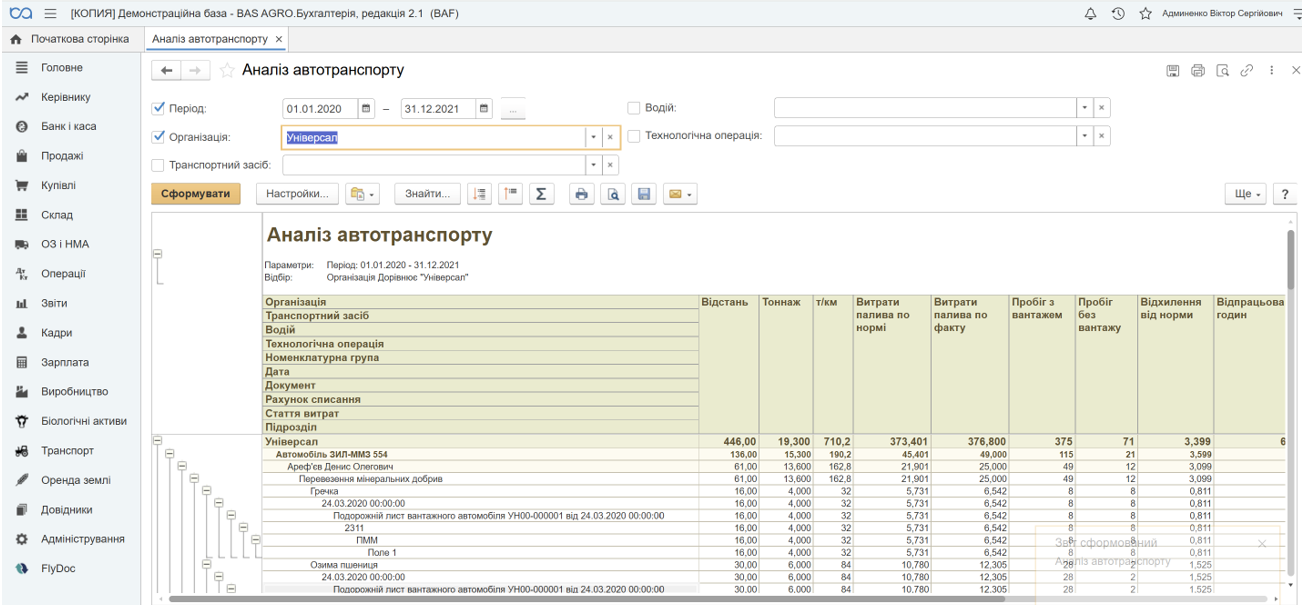
Task: Click the Сформувати button
Action: [x=196, y=194]
